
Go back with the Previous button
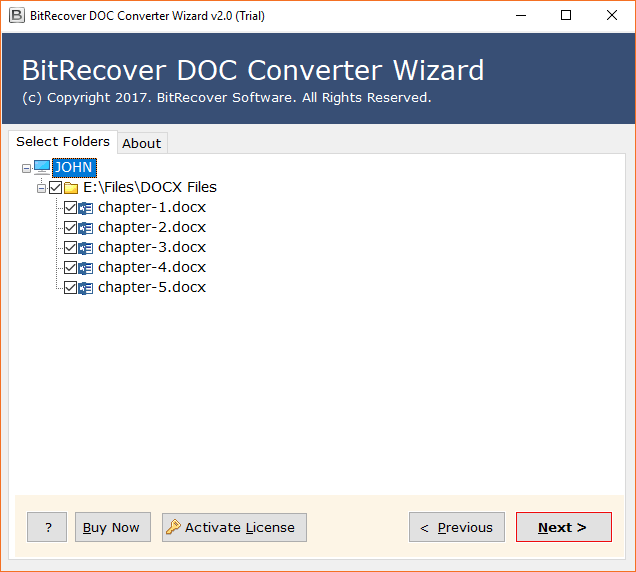[x=457, y=527]
